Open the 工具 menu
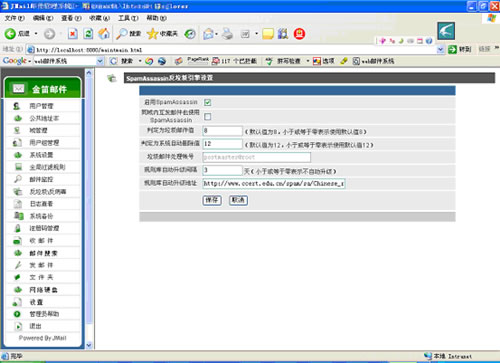Screen dimensions: 500x363 point(128,18)
